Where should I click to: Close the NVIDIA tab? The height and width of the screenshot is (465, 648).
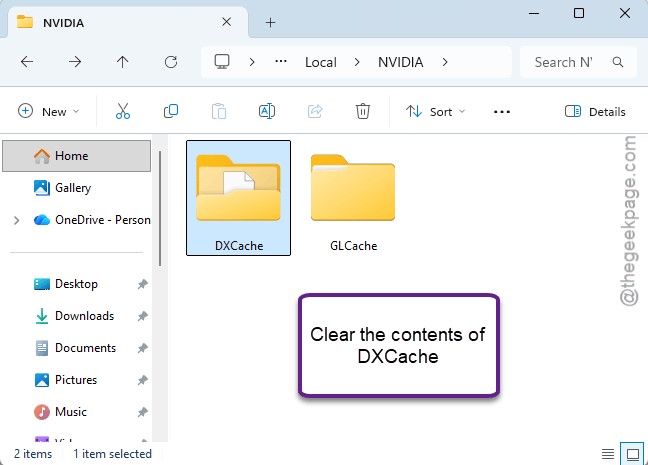pyautogui.click(x=226, y=22)
